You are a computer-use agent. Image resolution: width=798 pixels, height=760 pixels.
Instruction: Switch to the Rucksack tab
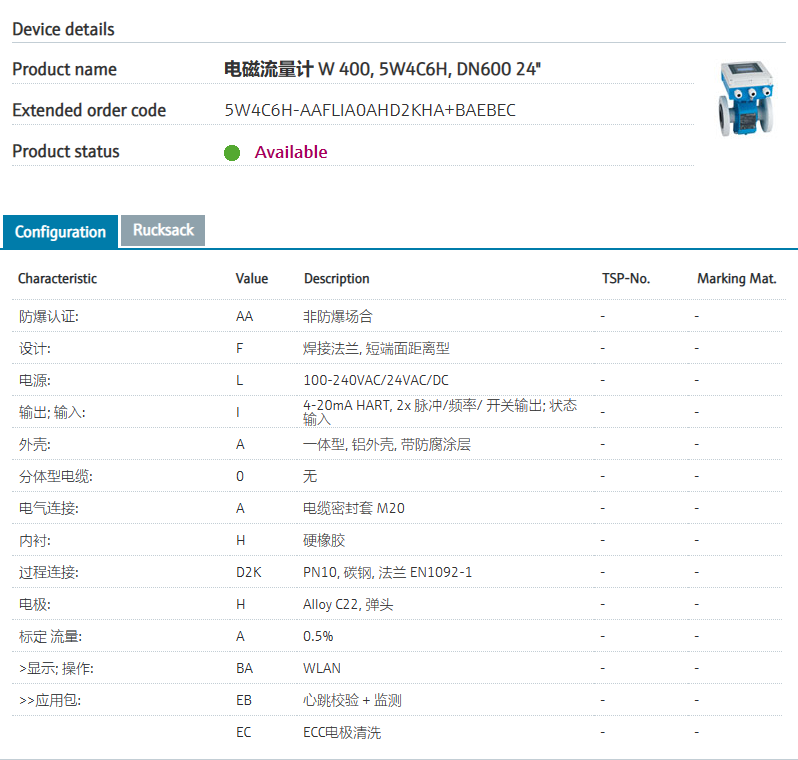pos(163,230)
